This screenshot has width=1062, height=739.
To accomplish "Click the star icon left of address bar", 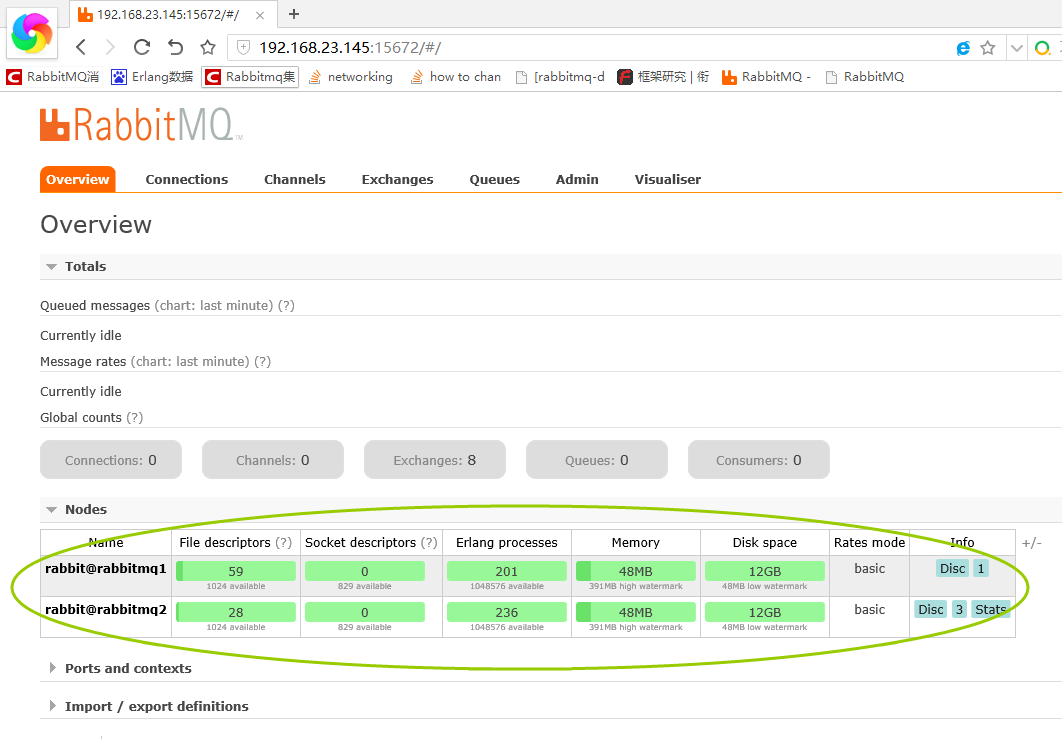I will coord(208,47).
